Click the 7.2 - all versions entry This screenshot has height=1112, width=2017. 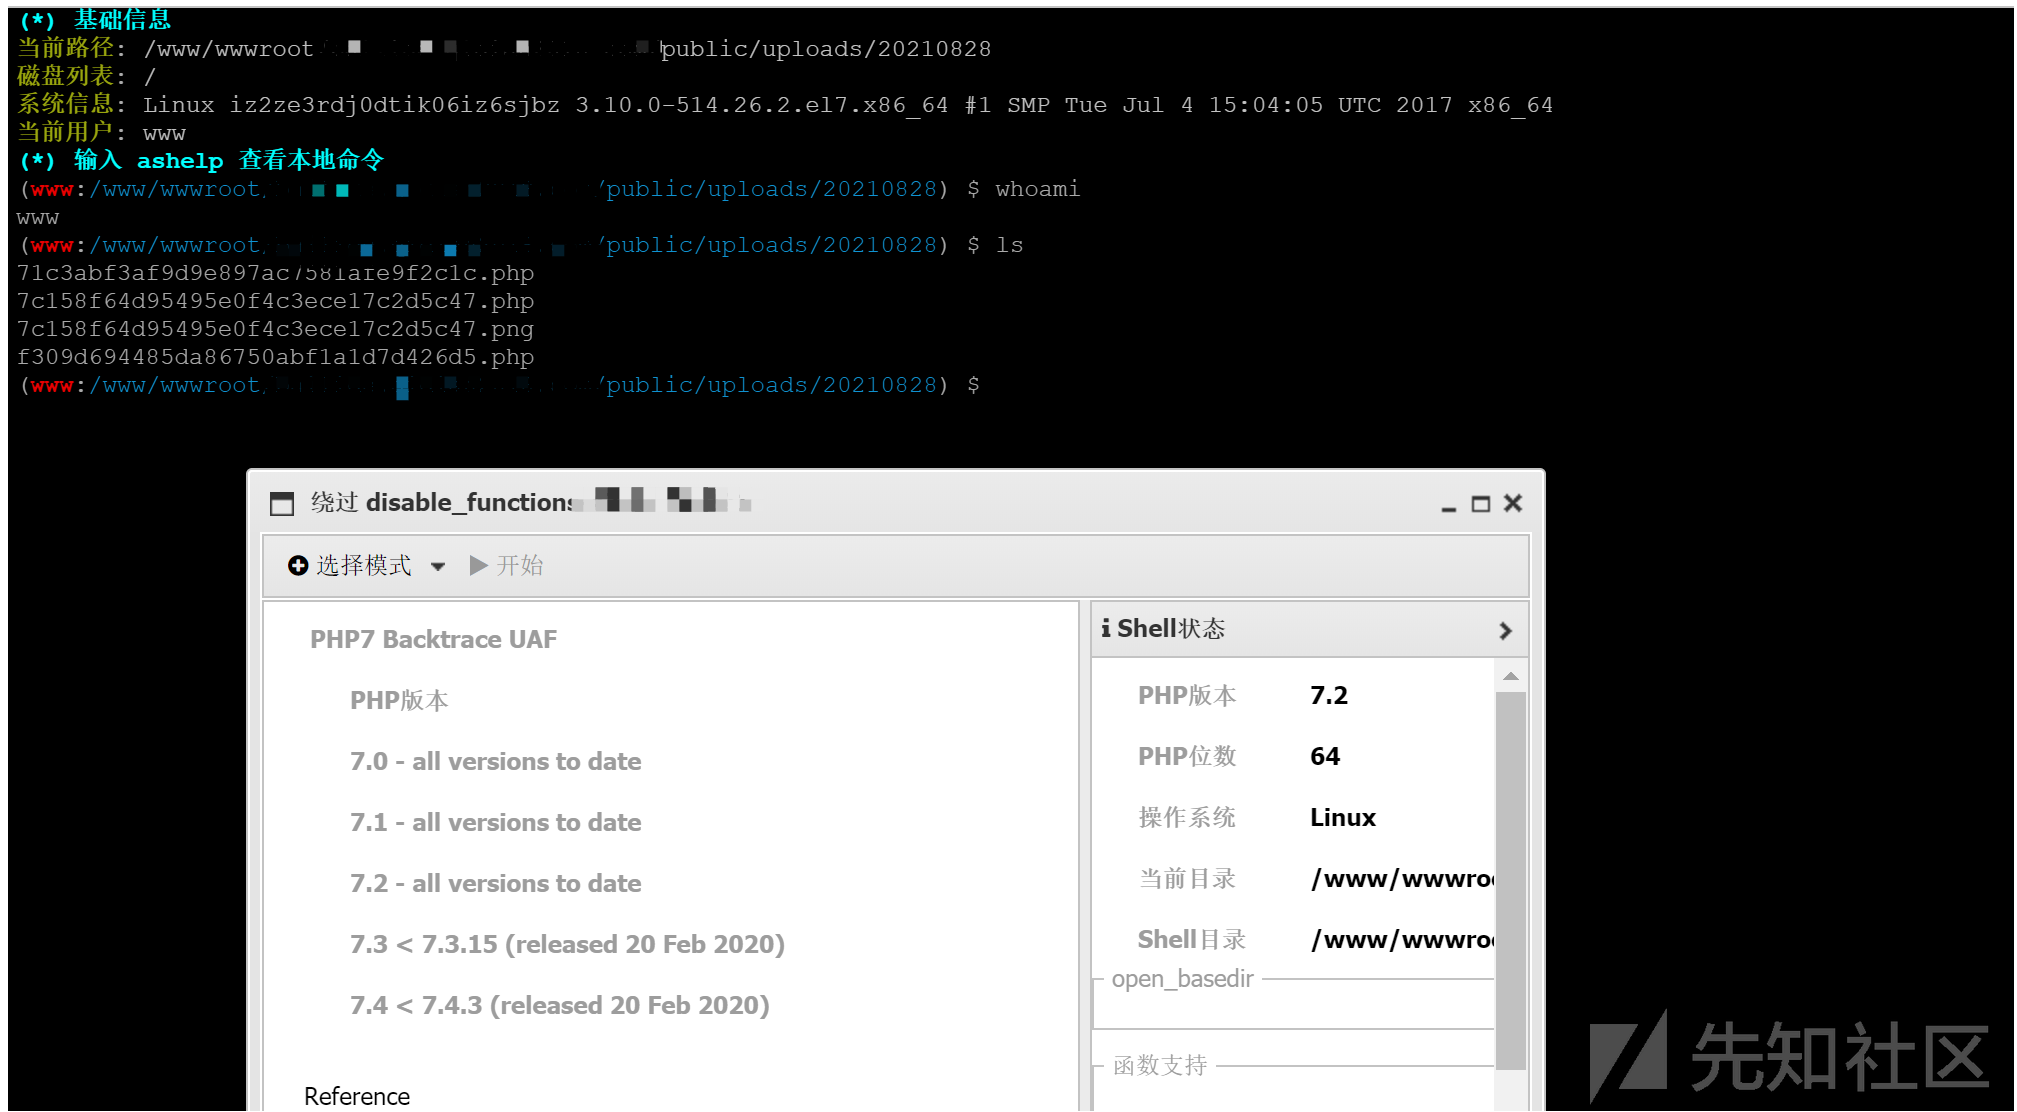coord(495,884)
